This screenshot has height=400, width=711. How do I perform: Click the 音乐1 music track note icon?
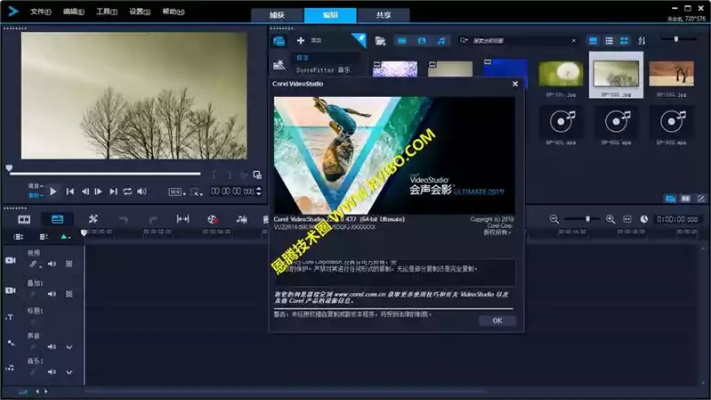coord(10,368)
